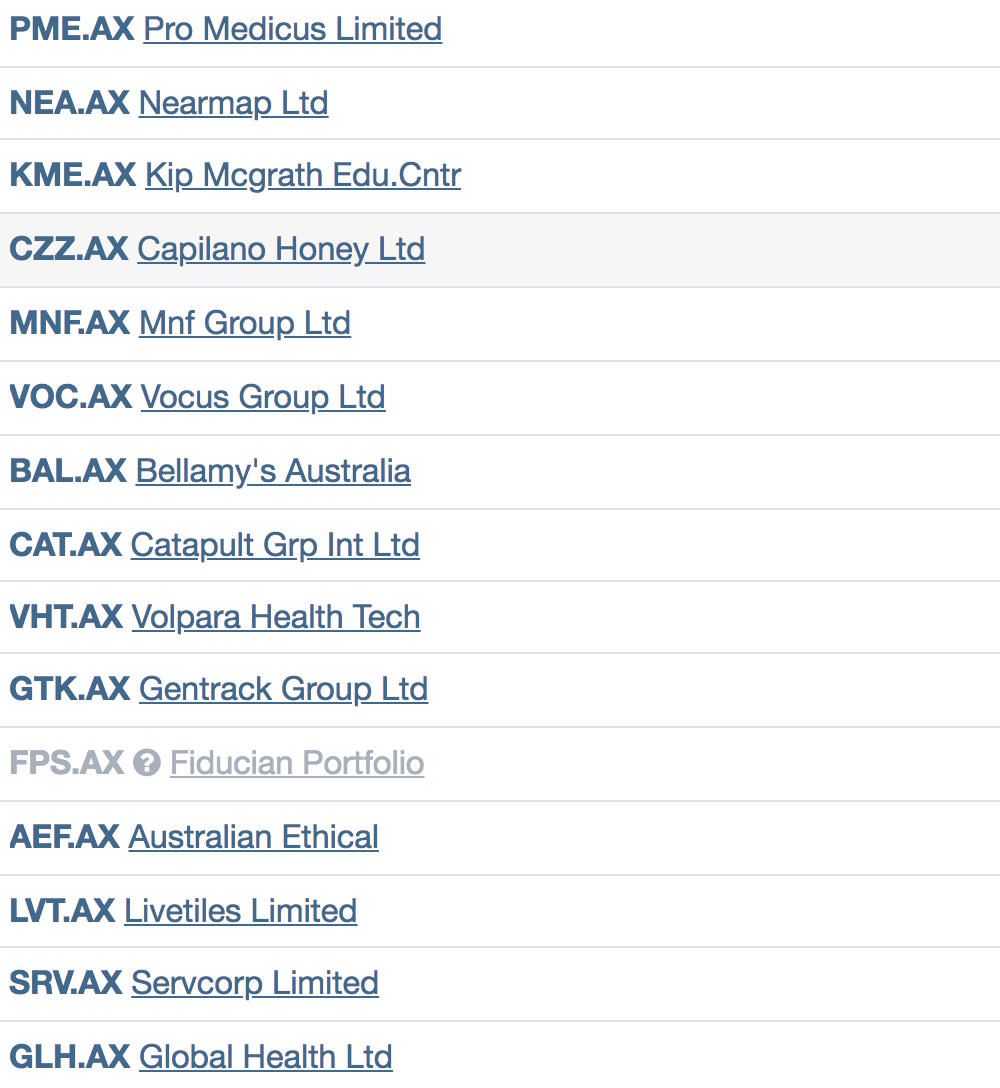Open the Mnf Group Ltd link
This screenshot has width=1000, height=1088.
(245, 323)
